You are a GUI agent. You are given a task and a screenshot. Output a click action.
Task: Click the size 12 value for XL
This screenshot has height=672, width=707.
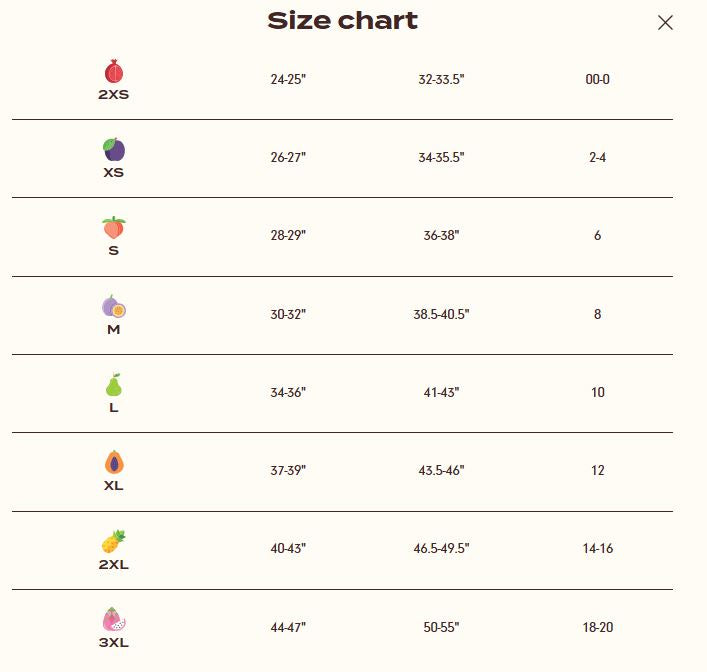[598, 470]
